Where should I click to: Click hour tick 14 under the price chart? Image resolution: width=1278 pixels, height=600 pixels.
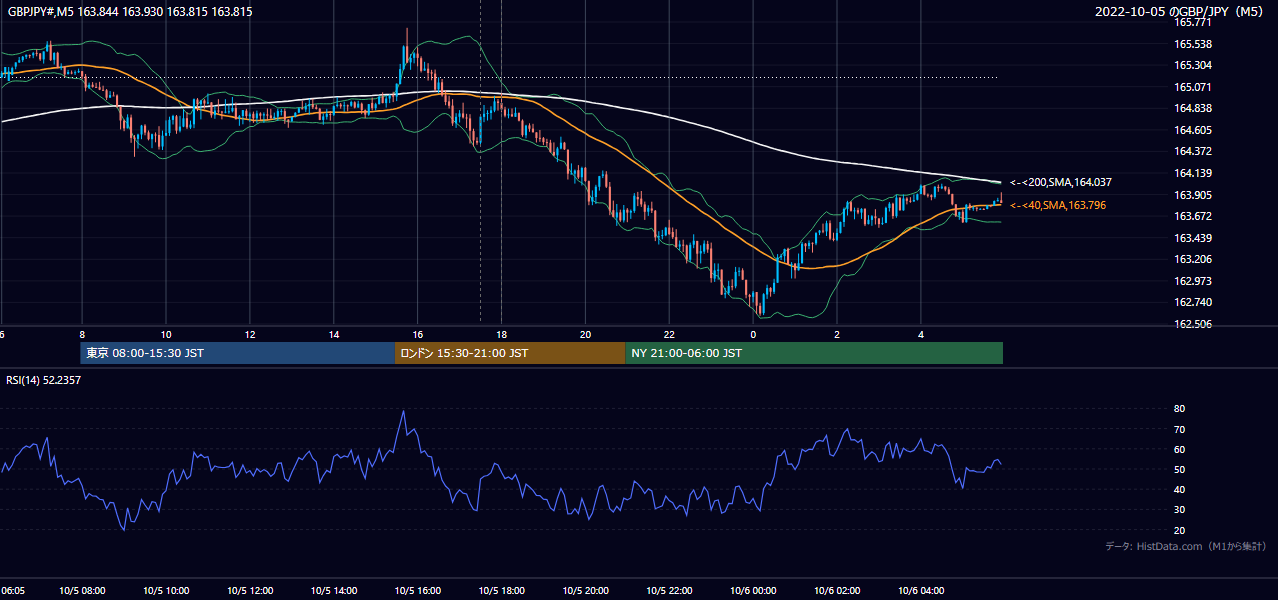click(x=334, y=335)
